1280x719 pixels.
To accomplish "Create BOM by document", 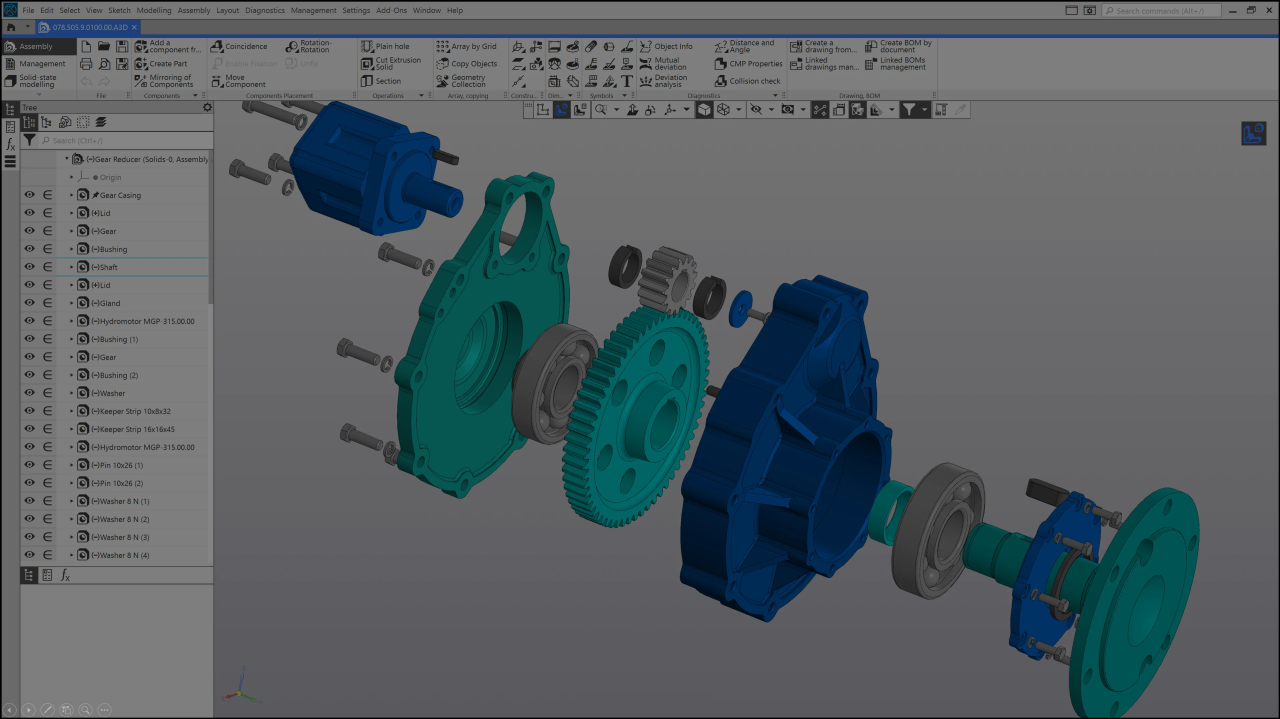I will pos(899,46).
